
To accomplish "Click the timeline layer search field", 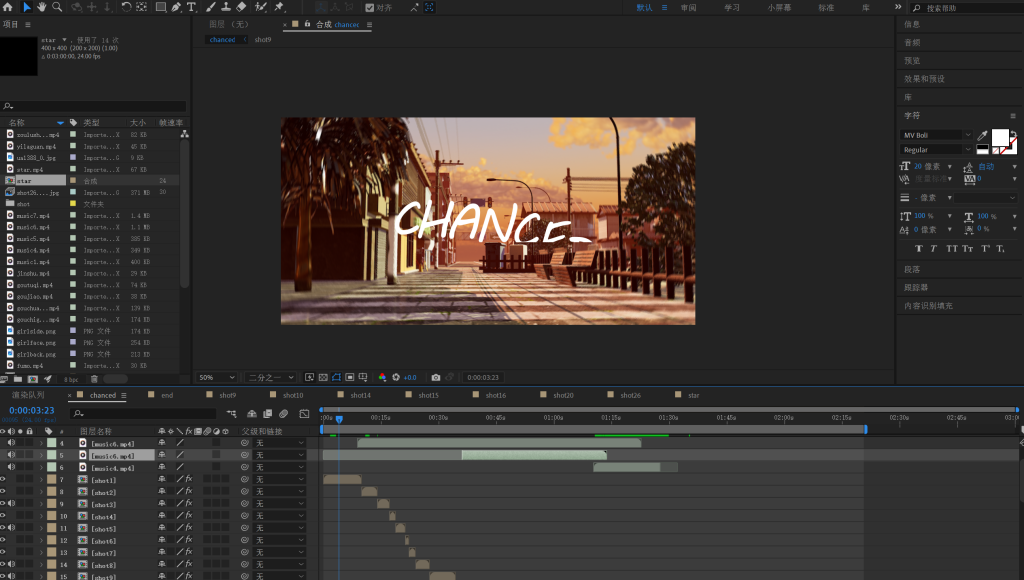I will 144,413.
